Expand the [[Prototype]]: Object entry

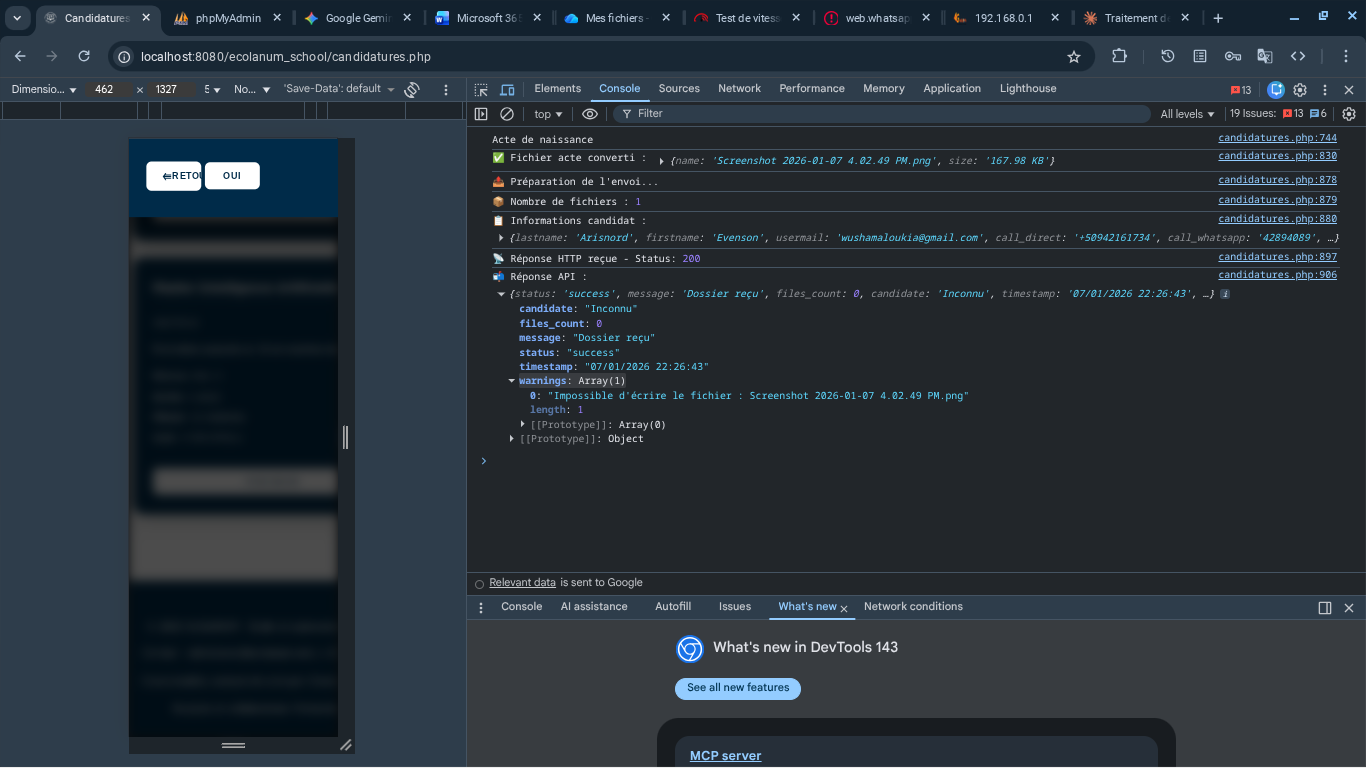click(512, 439)
